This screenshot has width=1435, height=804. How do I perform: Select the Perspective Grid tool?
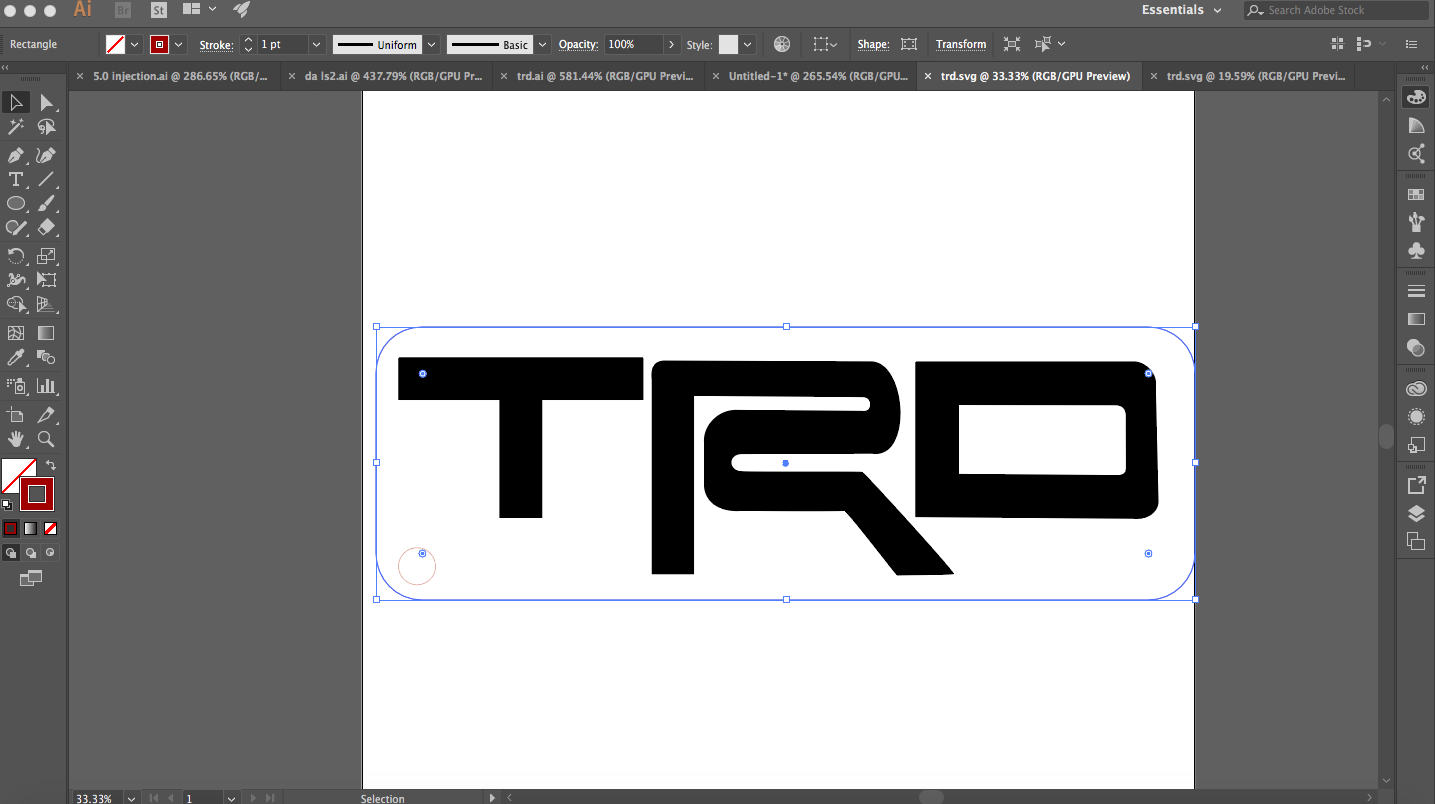[x=46, y=304]
